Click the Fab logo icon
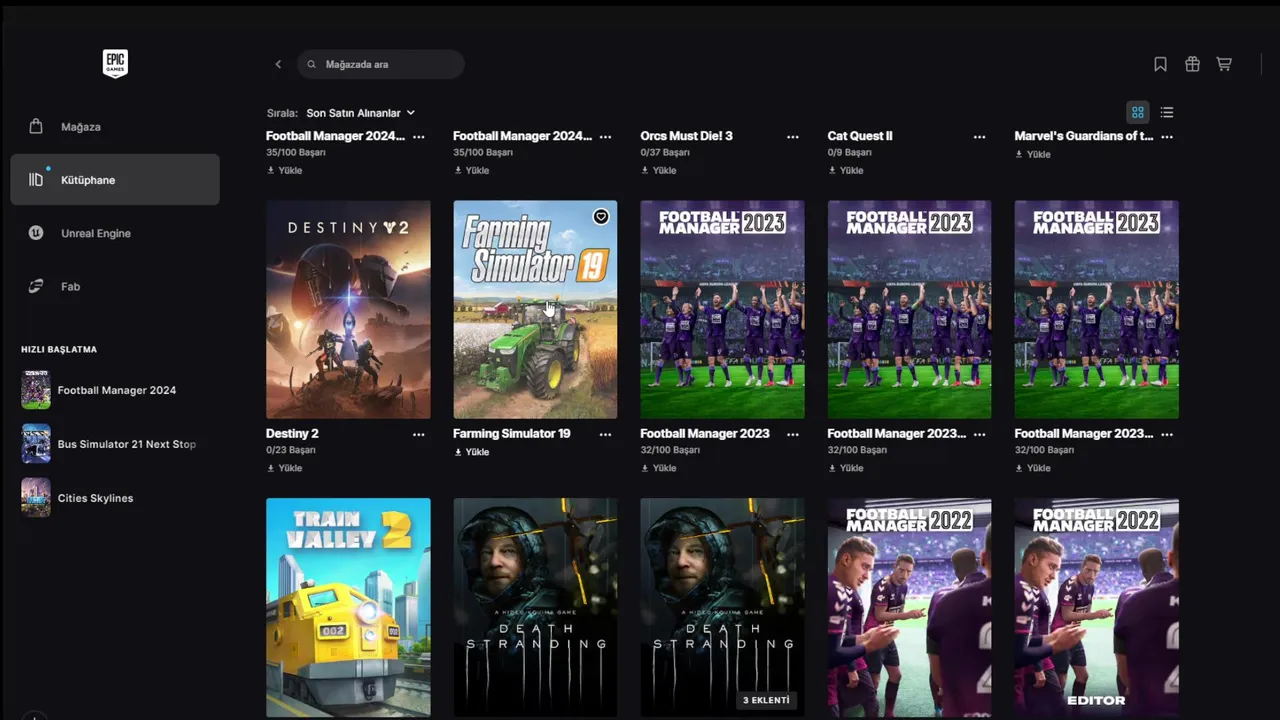 [x=36, y=286]
